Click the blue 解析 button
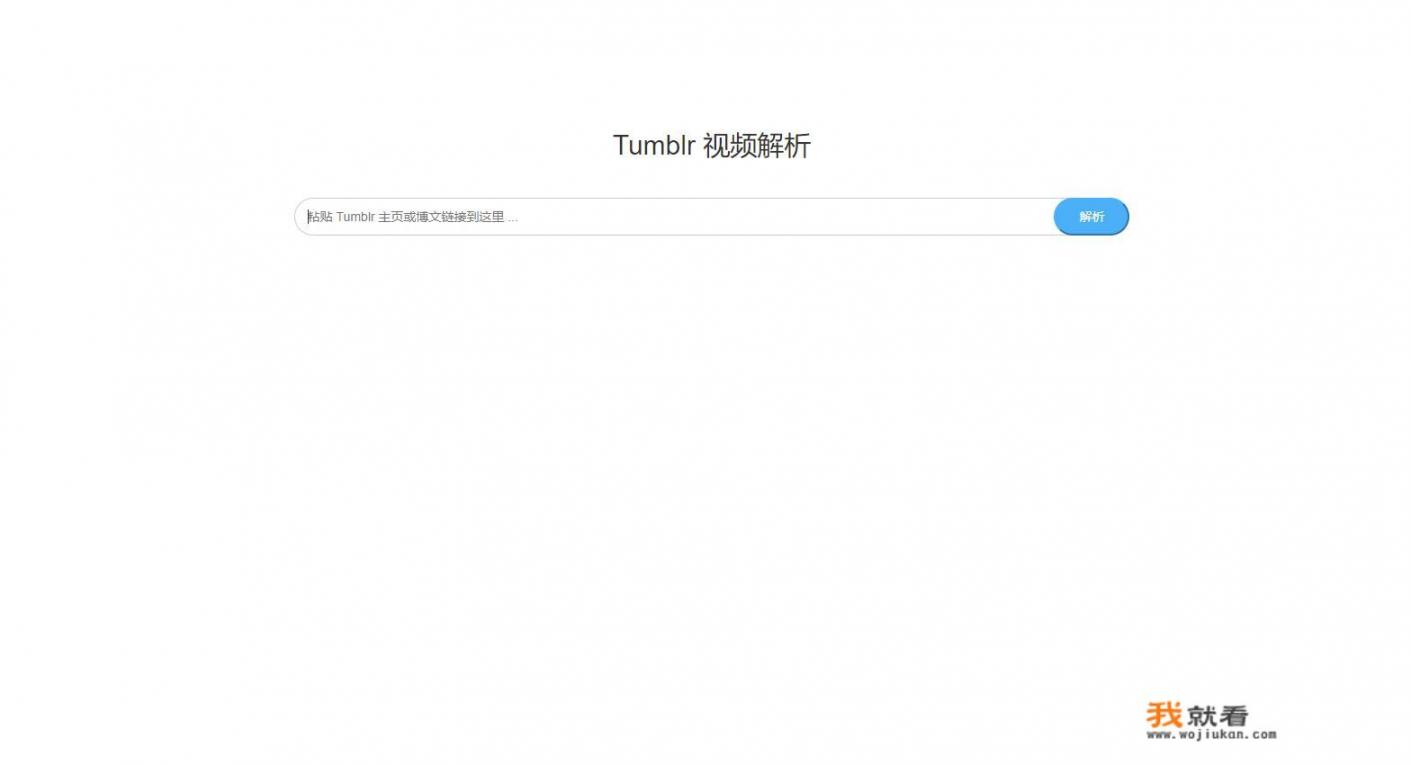 tap(1091, 217)
